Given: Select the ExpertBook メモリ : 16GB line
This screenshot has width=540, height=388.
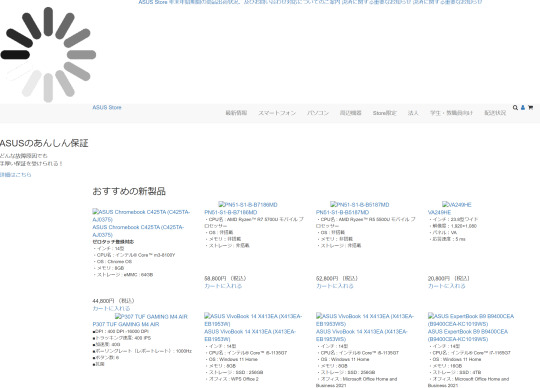Looking at the screenshot, I should pos(446,366).
